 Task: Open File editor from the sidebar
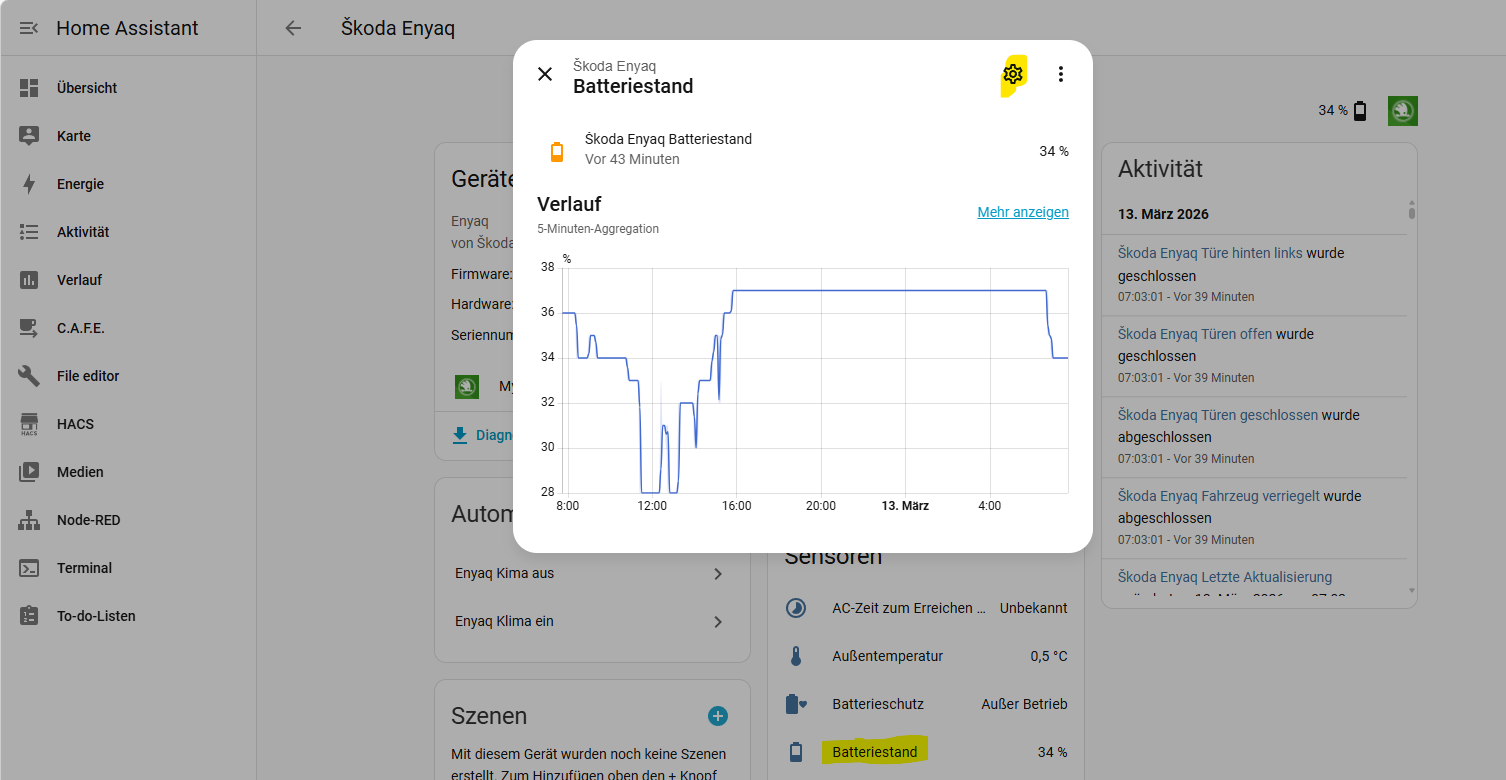pos(88,376)
